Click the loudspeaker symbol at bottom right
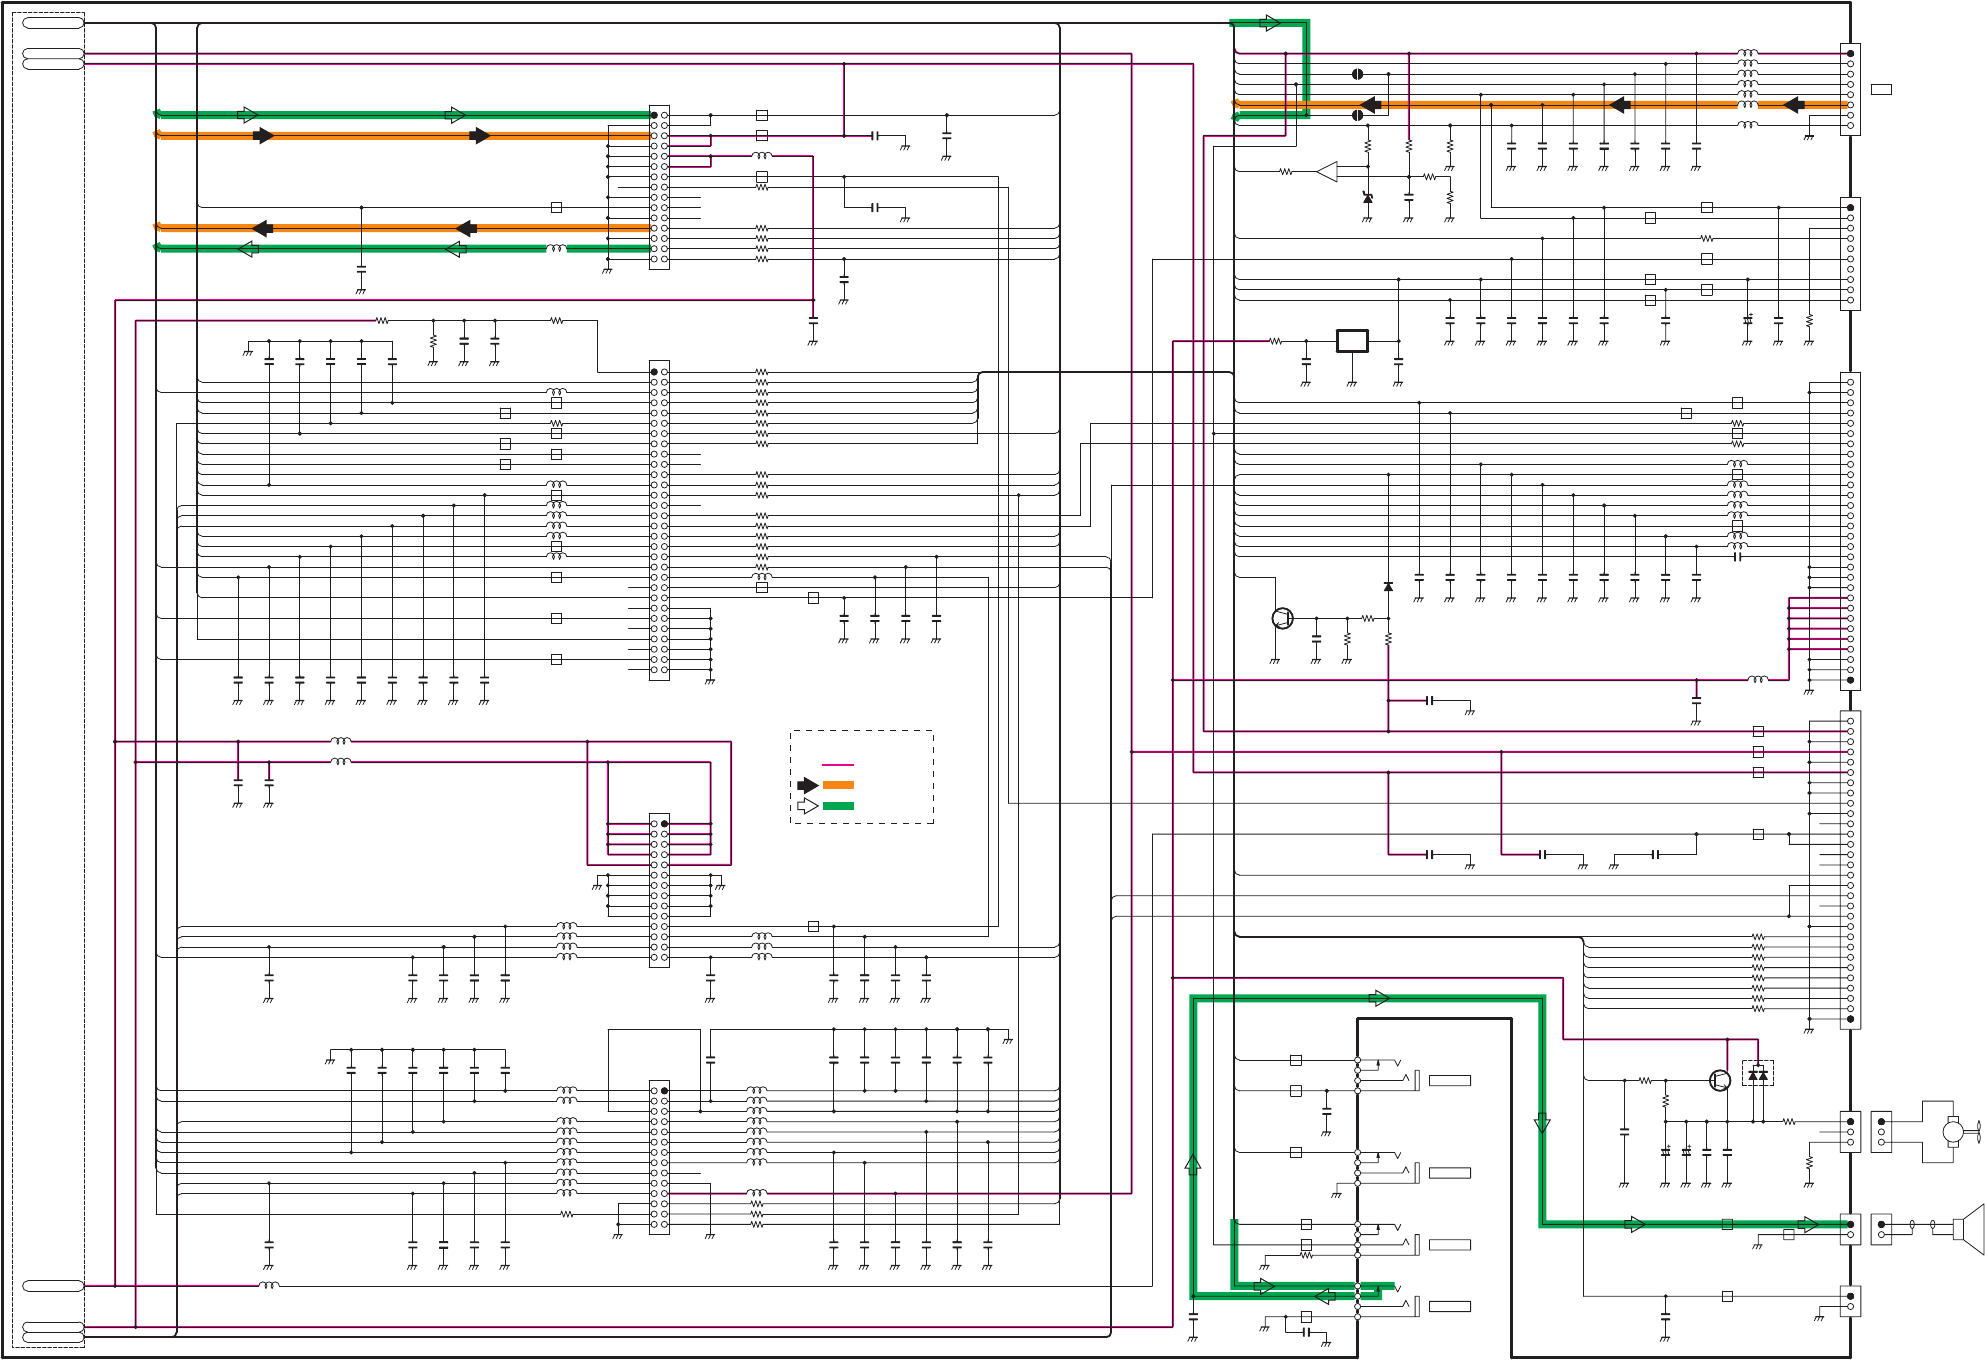Viewport: 1985px width, 1360px height. 1970,1230
